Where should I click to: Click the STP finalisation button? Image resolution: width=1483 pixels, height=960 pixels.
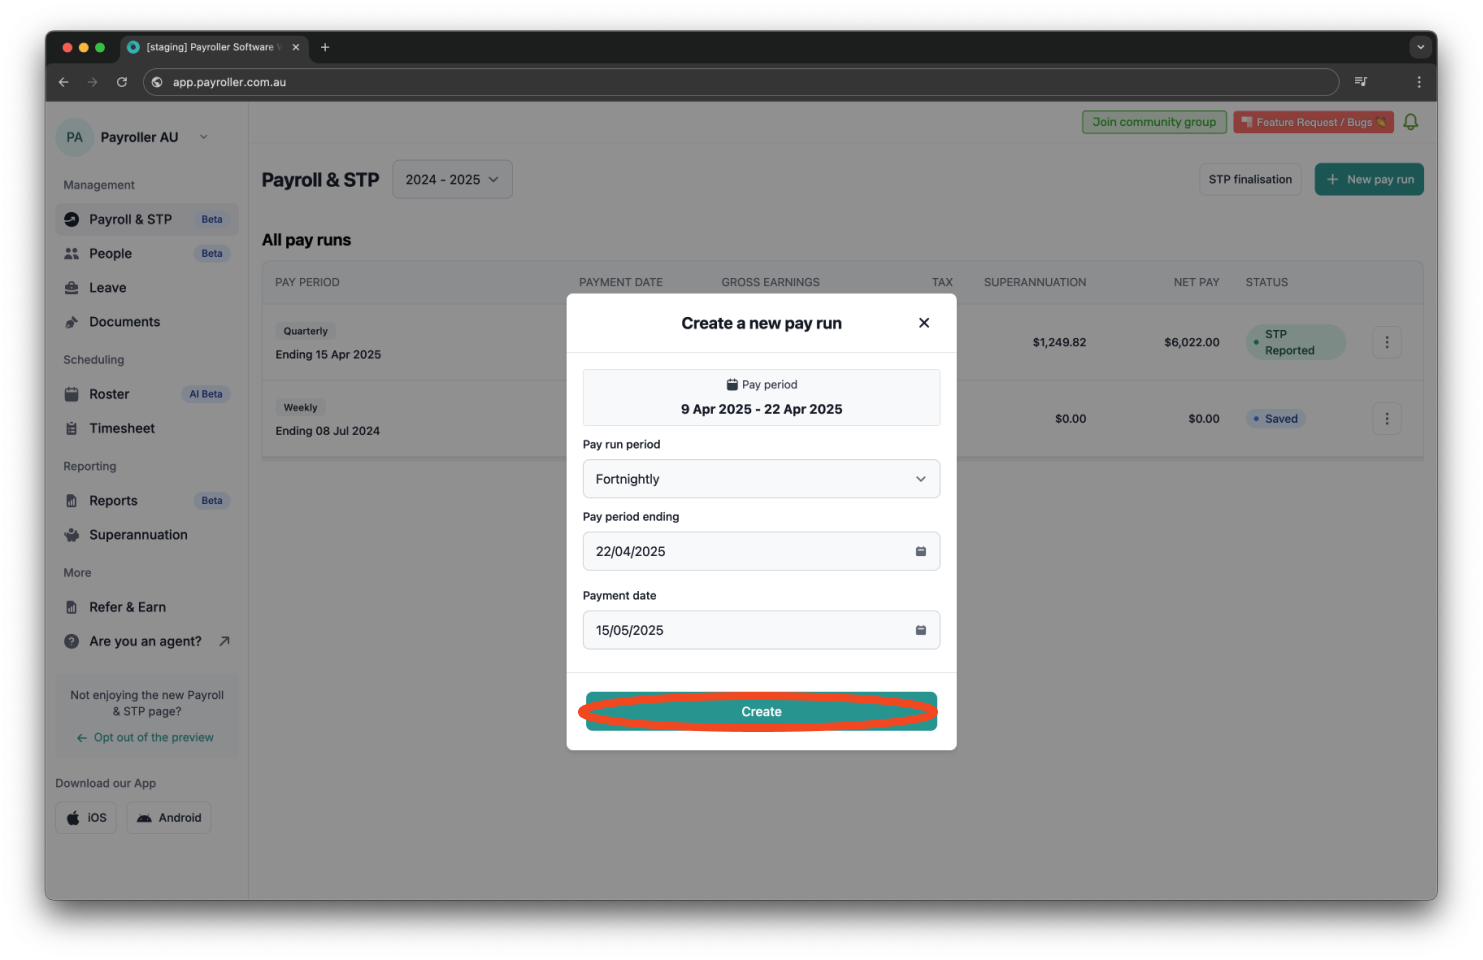(1249, 180)
